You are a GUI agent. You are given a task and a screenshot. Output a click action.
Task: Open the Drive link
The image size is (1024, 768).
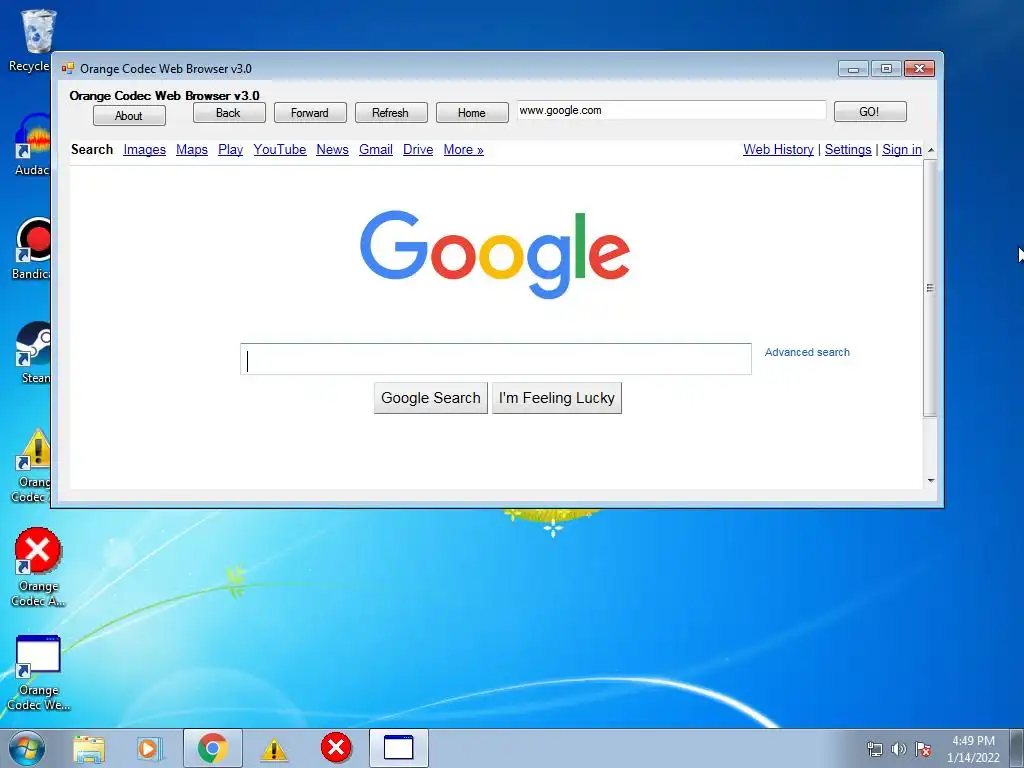[x=418, y=150]
